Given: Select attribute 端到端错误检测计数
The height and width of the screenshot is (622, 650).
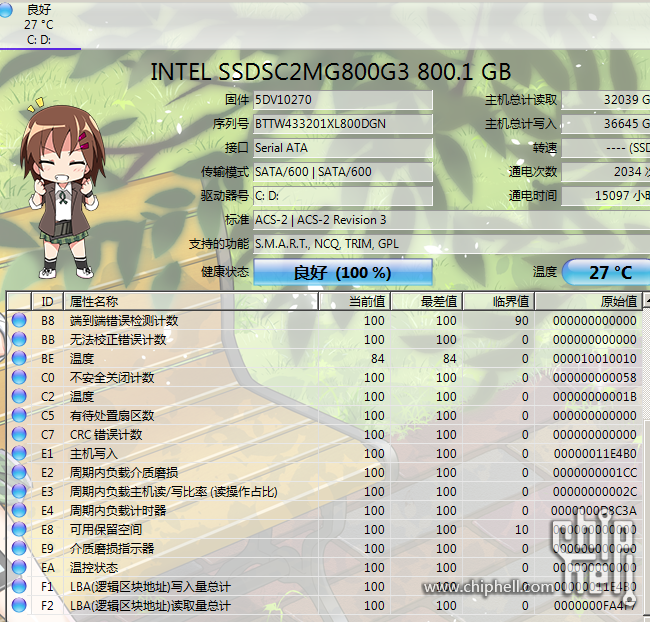Looking at the screenshot, I should tap(124, 321).
